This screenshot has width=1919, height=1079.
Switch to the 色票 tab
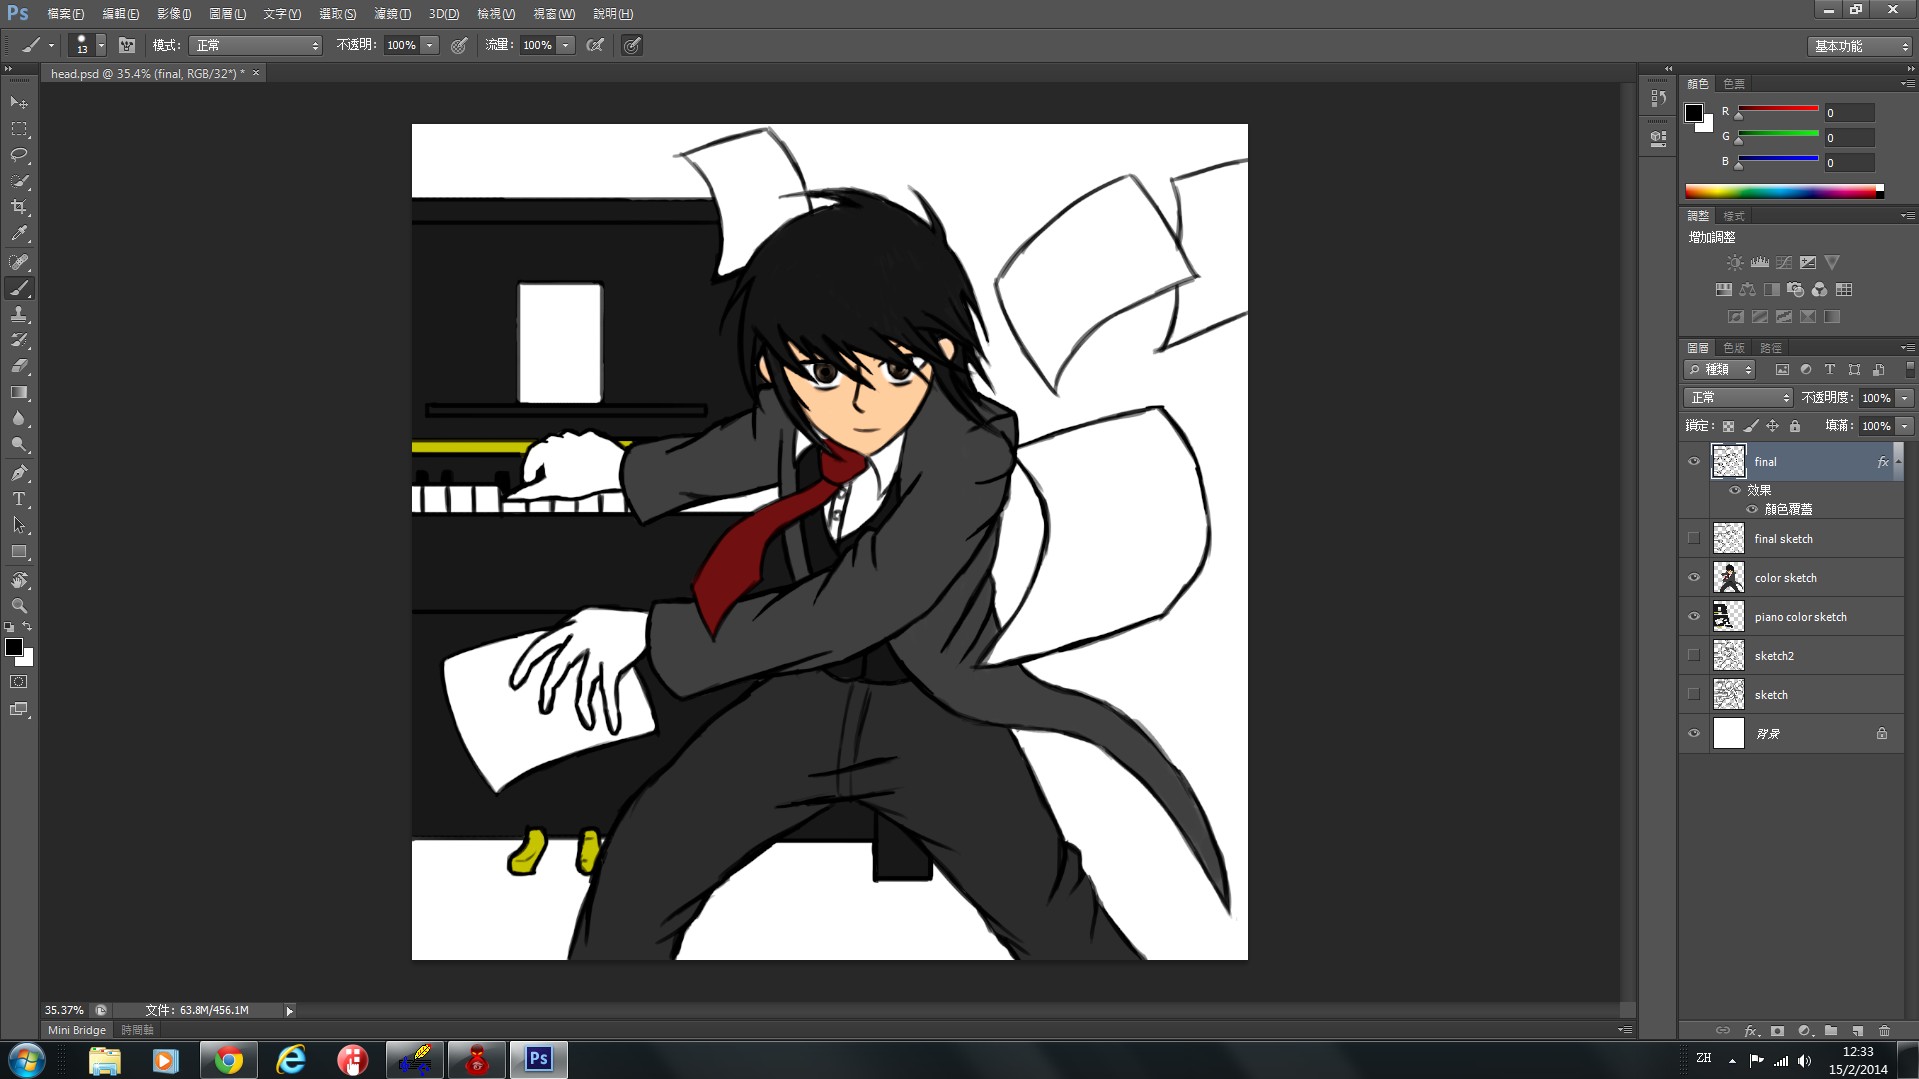coord(1734,84)
